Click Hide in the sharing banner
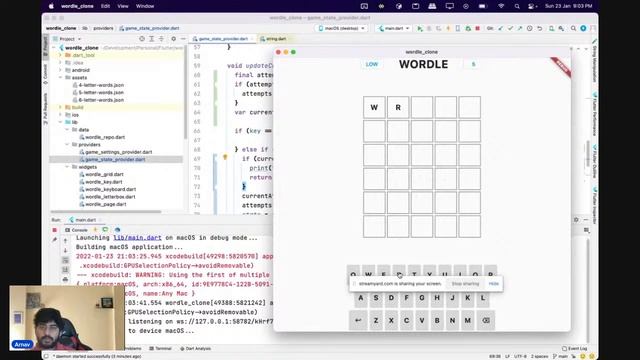This screenshot has height=360, width=640. 494,284
